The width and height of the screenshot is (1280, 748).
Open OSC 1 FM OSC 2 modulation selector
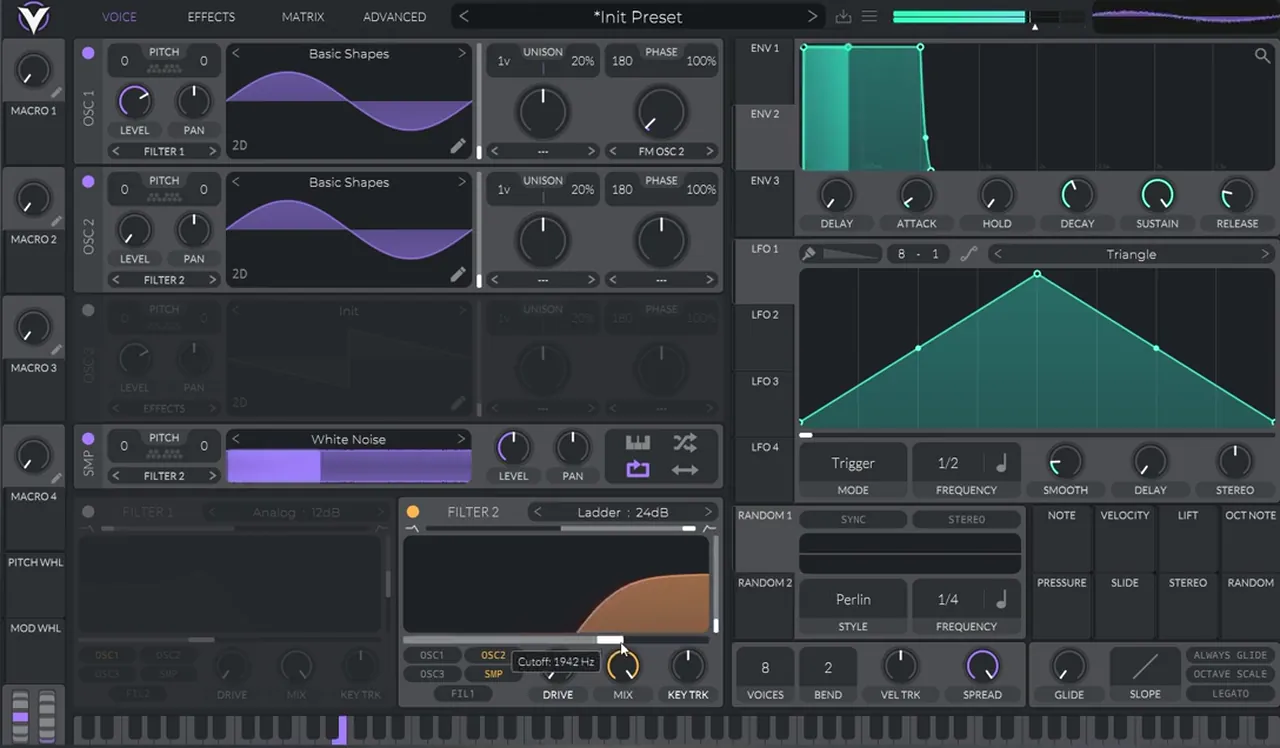[x=661, y=151]
